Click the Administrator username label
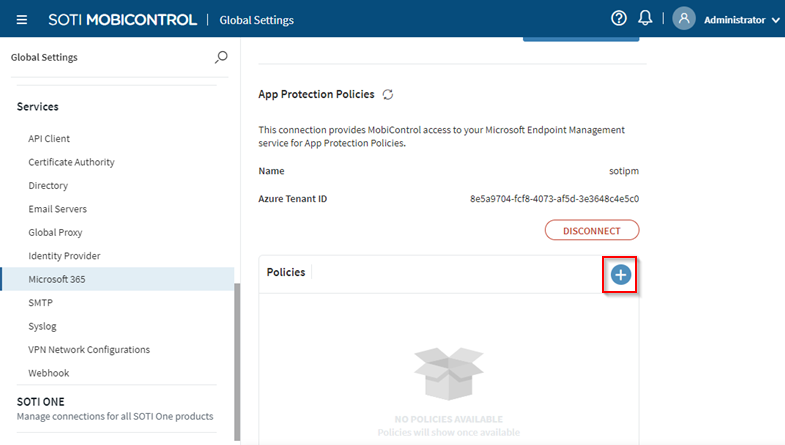The height and width of the screenshot is (445, 785). pos(734,20)
